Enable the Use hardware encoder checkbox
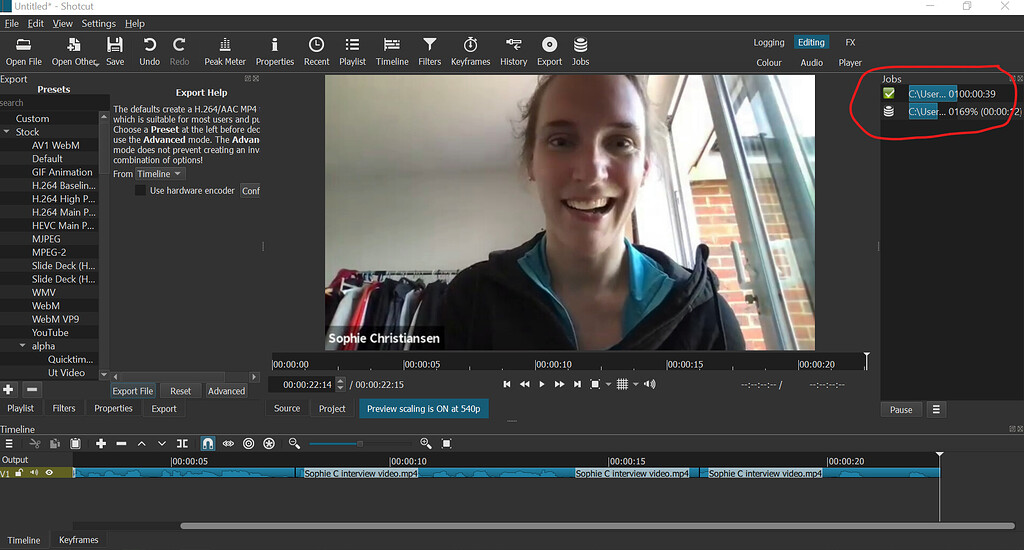 coord(141,190)
